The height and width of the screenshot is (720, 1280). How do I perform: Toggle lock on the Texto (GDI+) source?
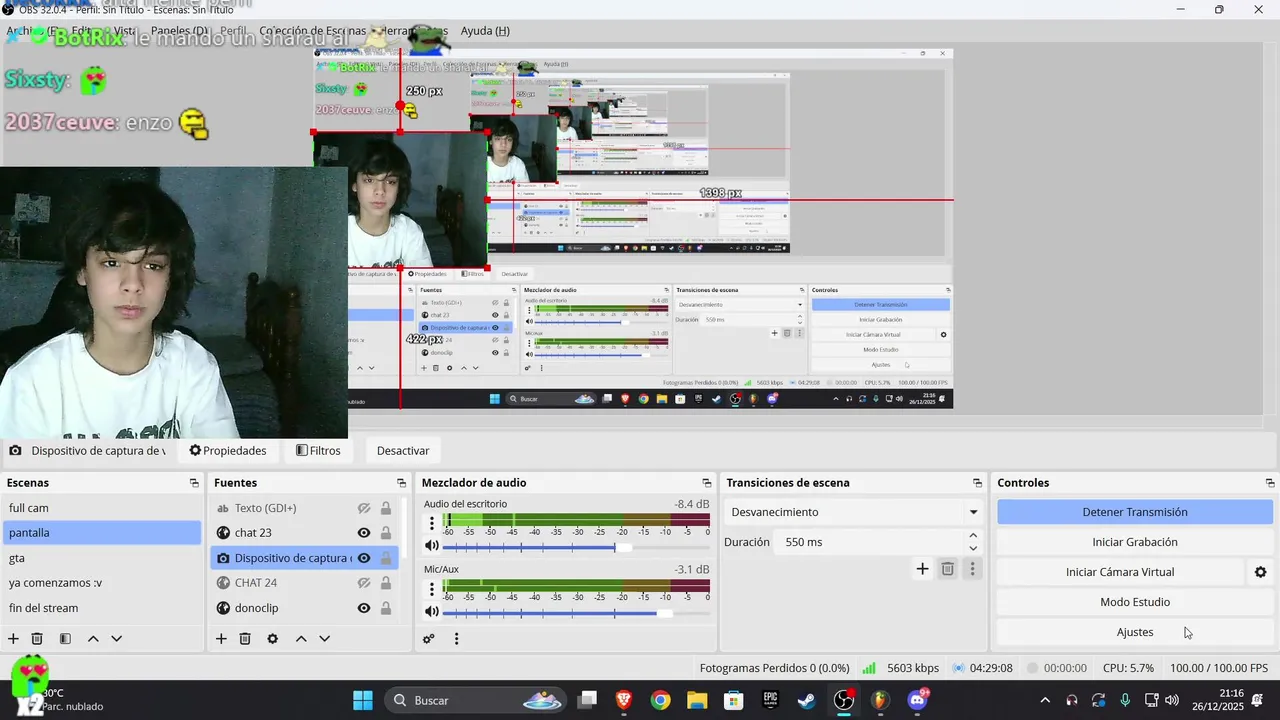coord(386,508)
